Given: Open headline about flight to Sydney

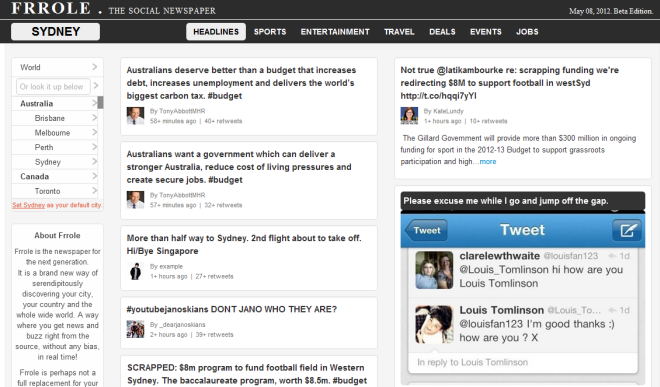Looking at the screenshot, I should (x=244, y=244).
